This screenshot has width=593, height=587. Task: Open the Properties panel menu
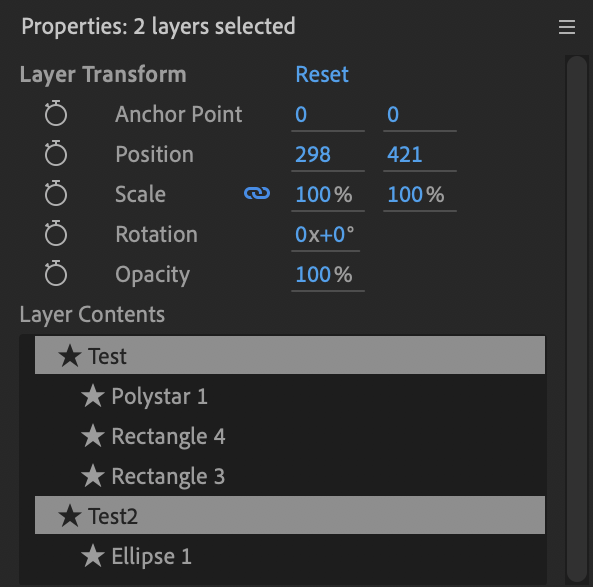[x=567, y=27]
